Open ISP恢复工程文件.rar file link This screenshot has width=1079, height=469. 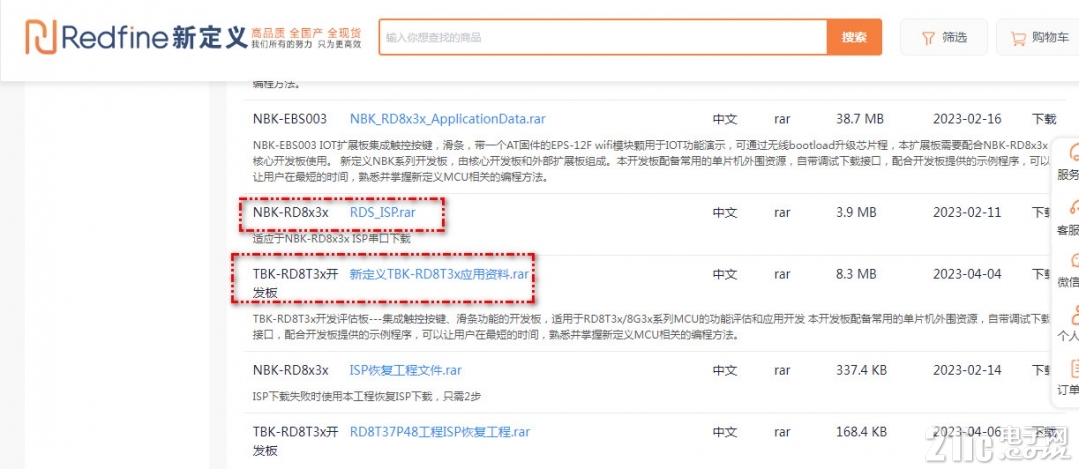point(405,370)
